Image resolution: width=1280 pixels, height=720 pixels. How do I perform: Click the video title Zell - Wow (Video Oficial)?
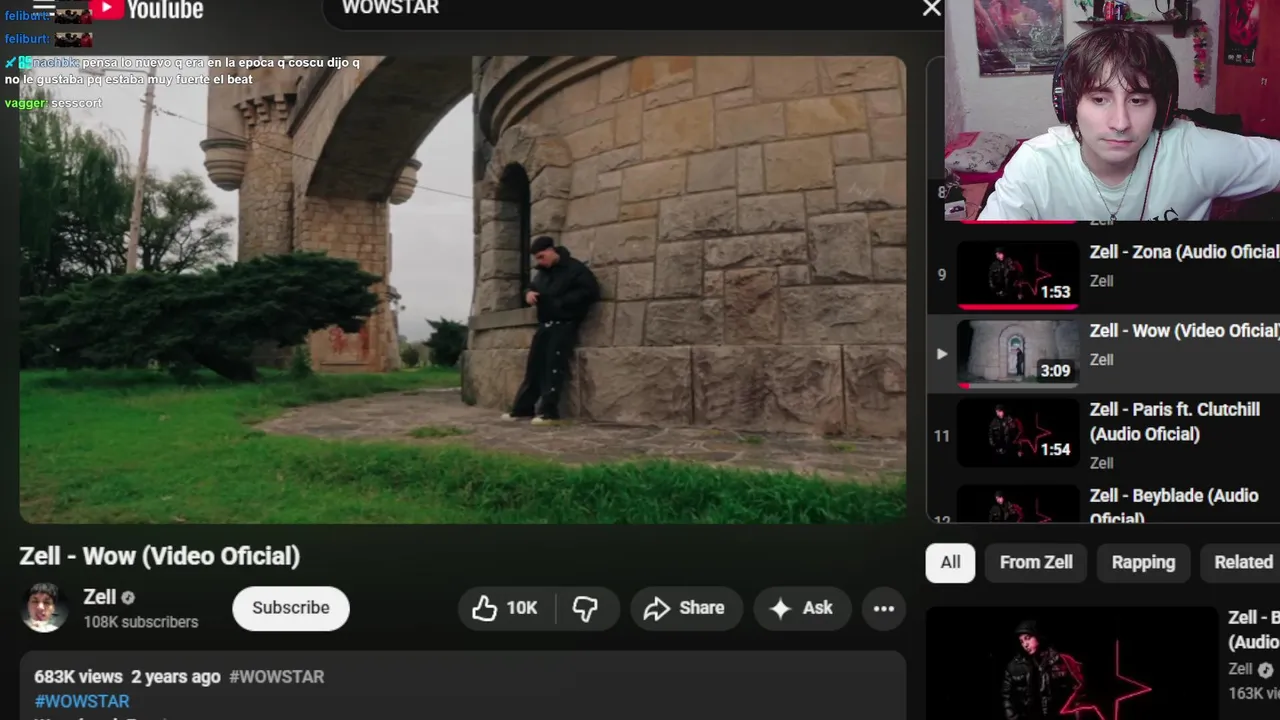[x=160, y=556]
